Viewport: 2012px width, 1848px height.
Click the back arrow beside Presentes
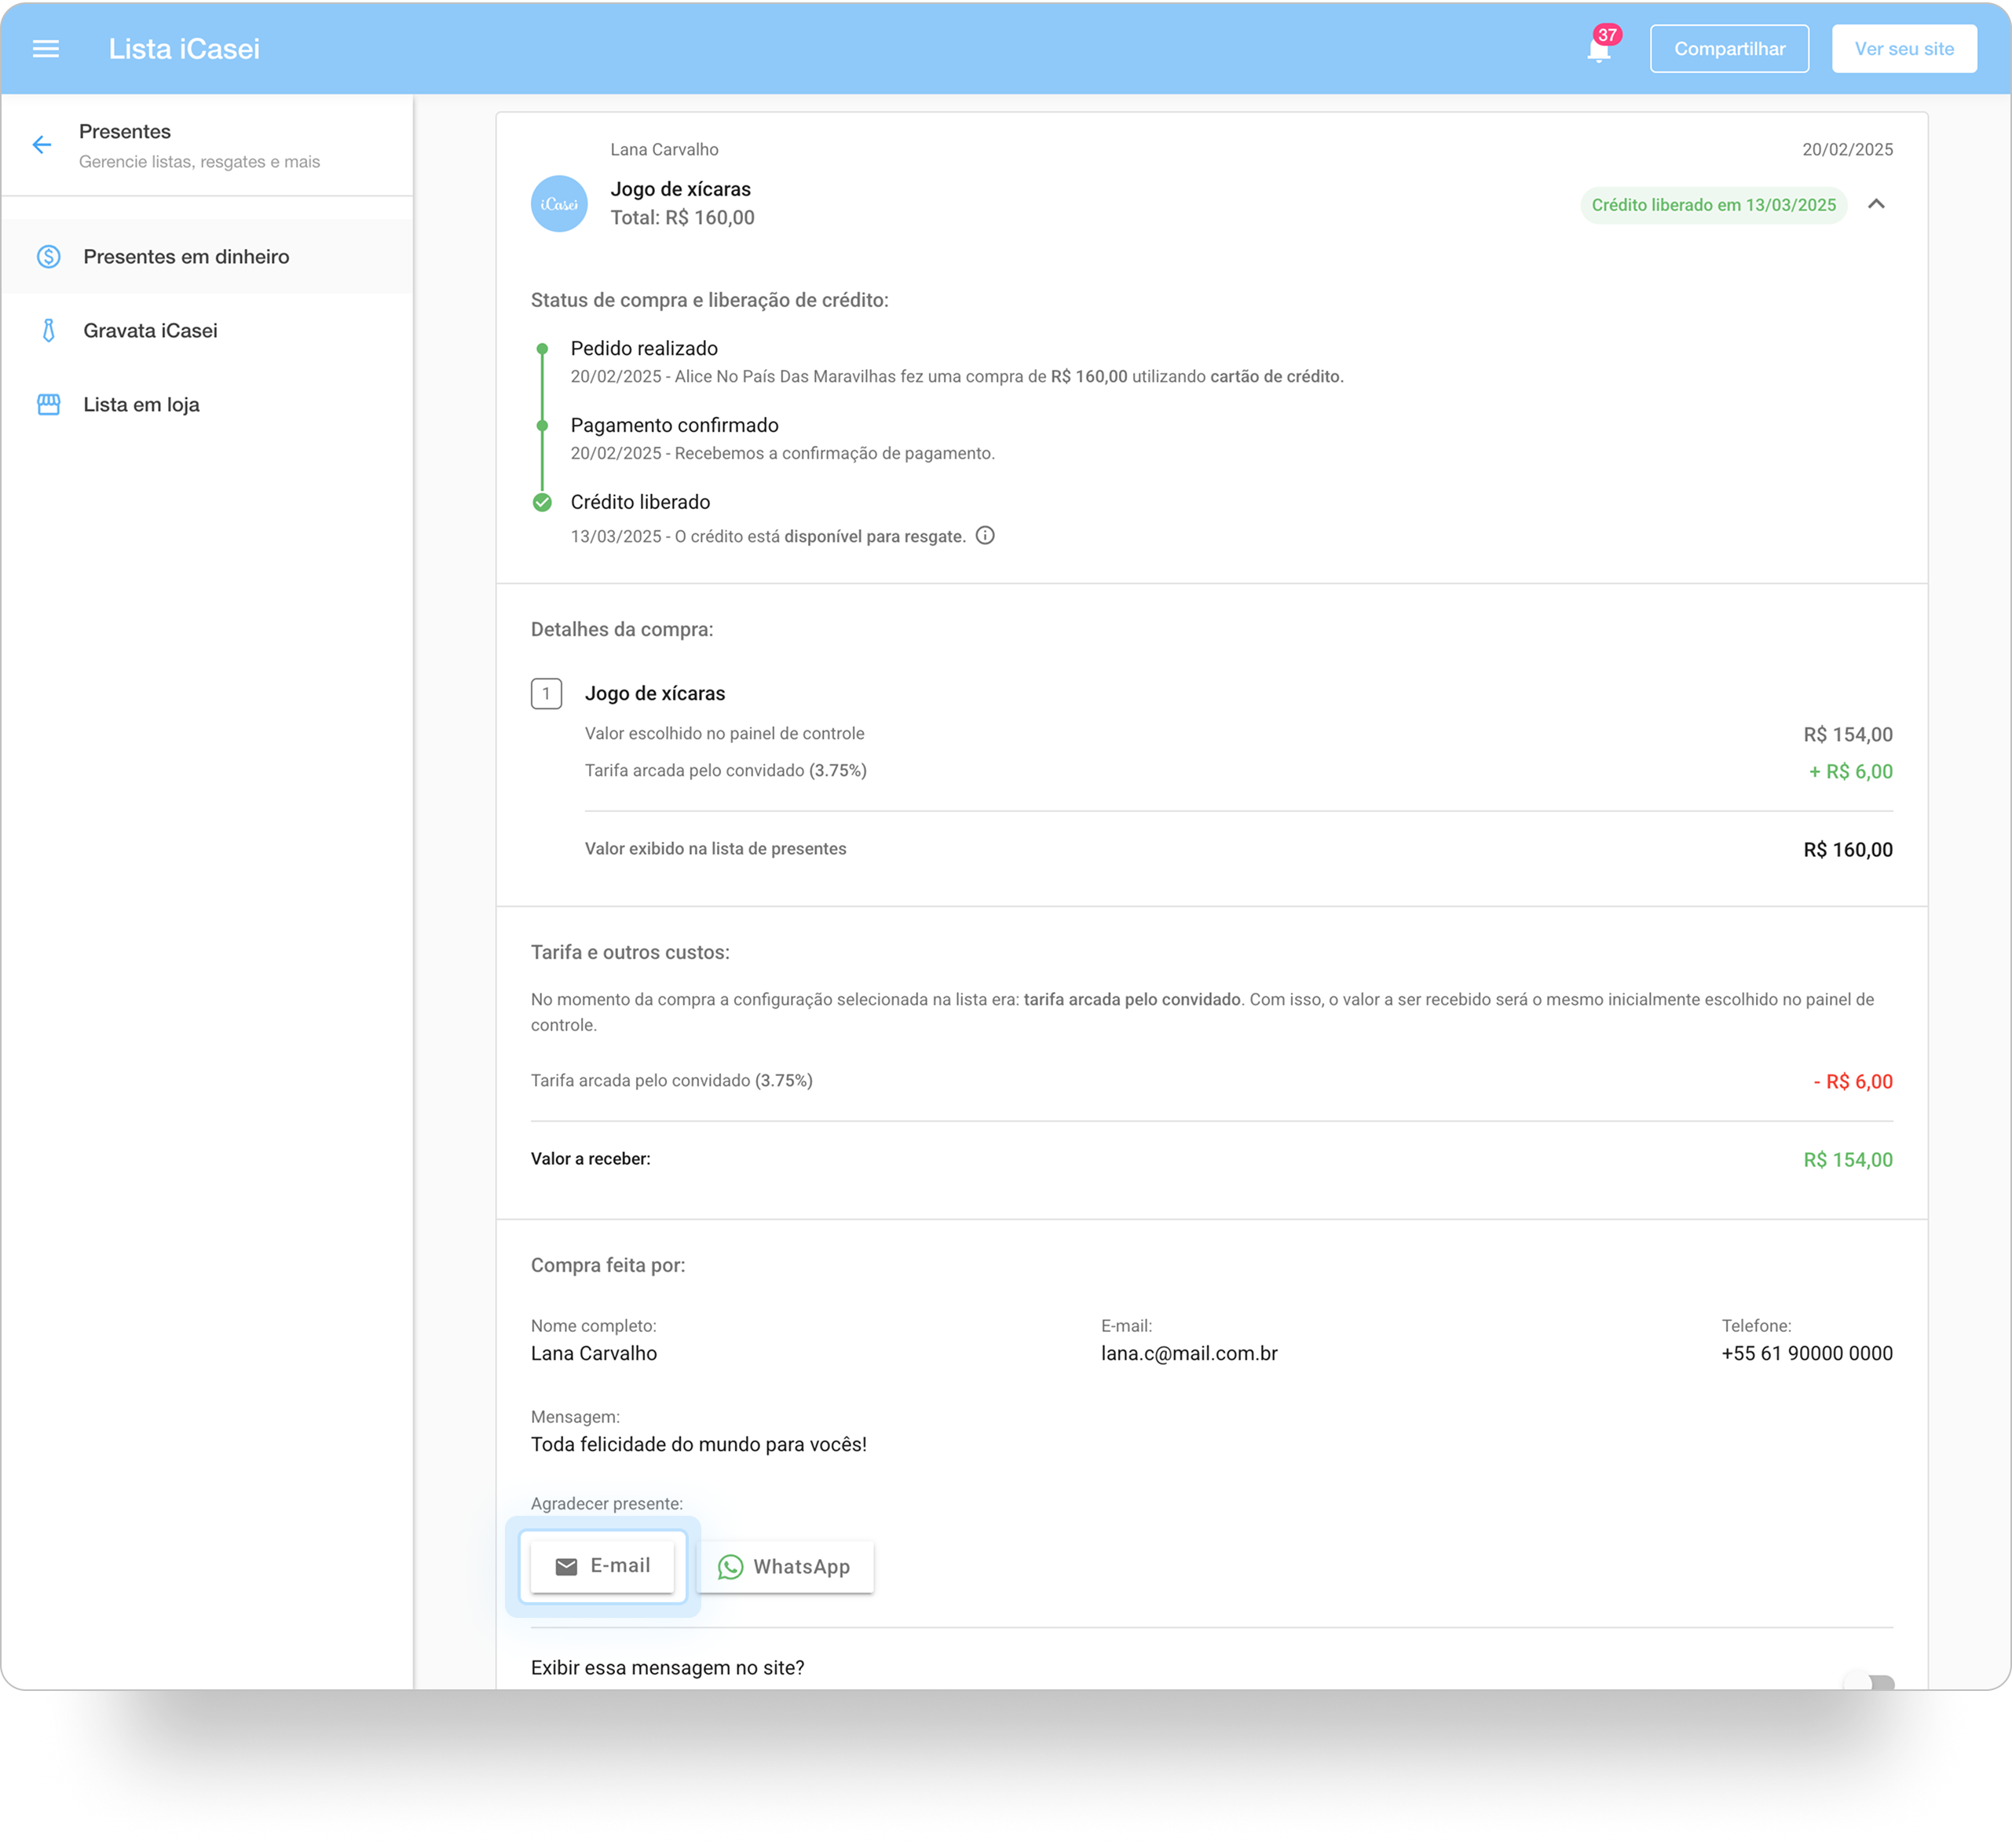pyautogui.click(x=42, y=145)
